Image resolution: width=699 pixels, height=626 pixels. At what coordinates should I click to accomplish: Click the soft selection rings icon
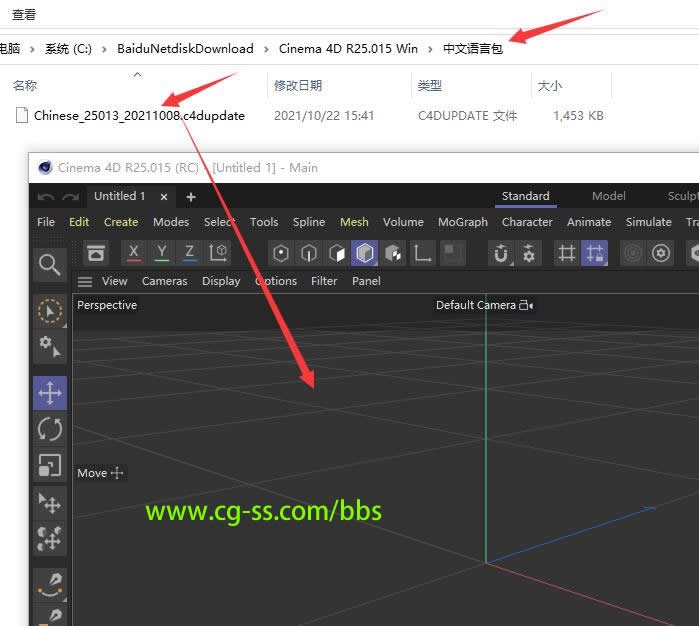(633, 253)
